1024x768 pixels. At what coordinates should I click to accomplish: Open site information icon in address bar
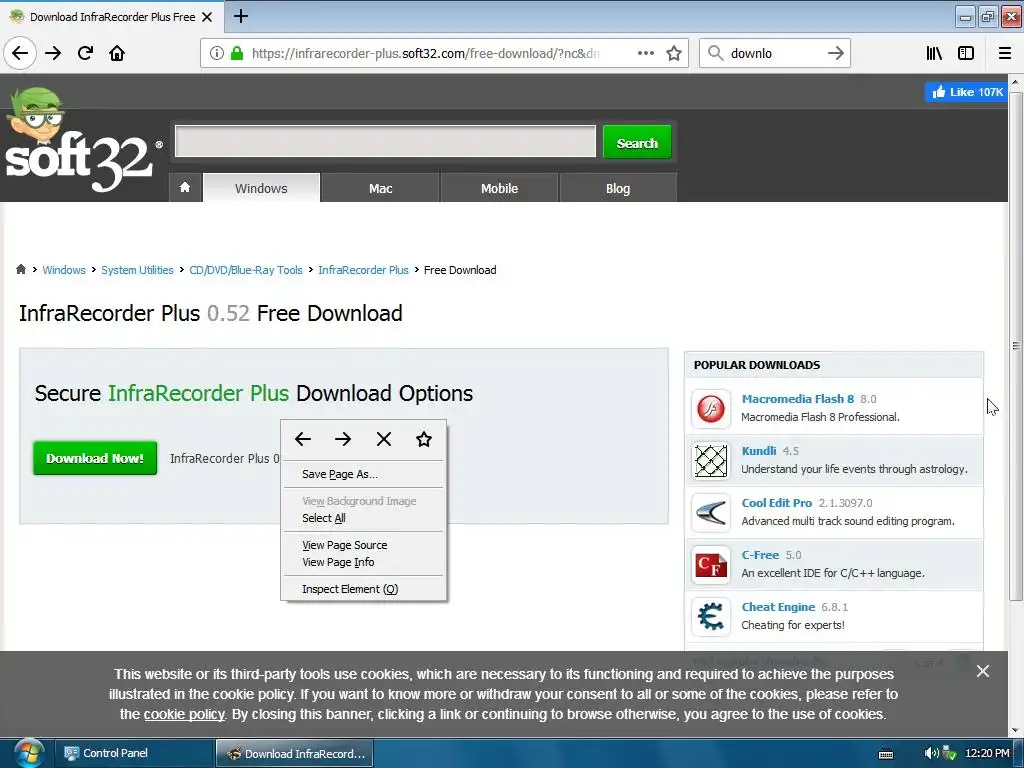(x=217, y=53)
